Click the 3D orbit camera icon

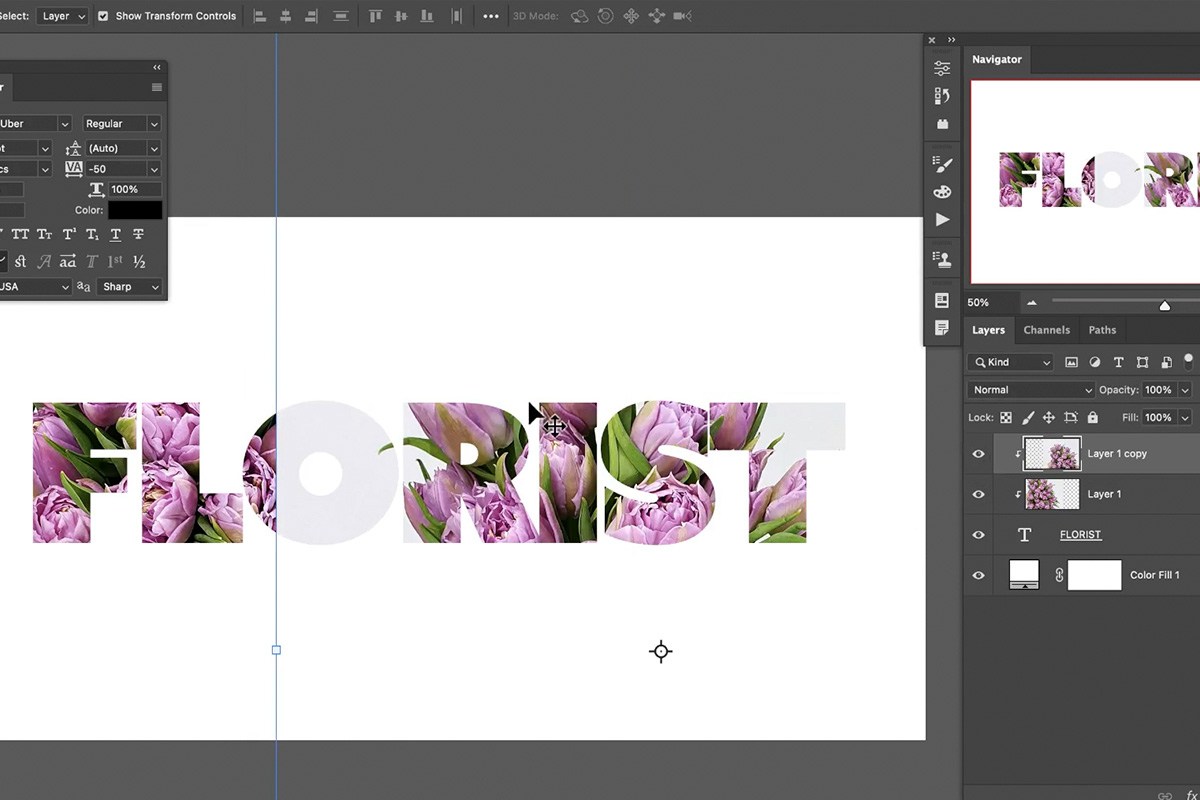coord(579,16)
